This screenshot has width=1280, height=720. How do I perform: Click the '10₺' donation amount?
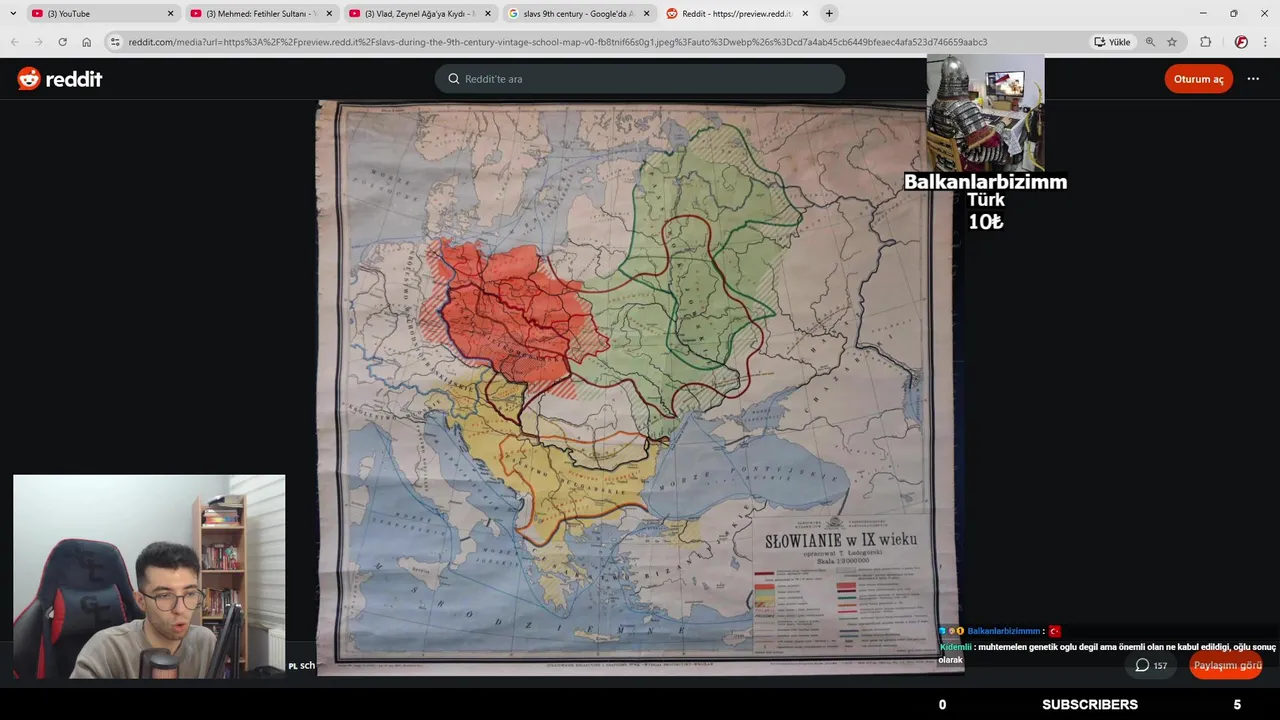[x=985, y=222]
